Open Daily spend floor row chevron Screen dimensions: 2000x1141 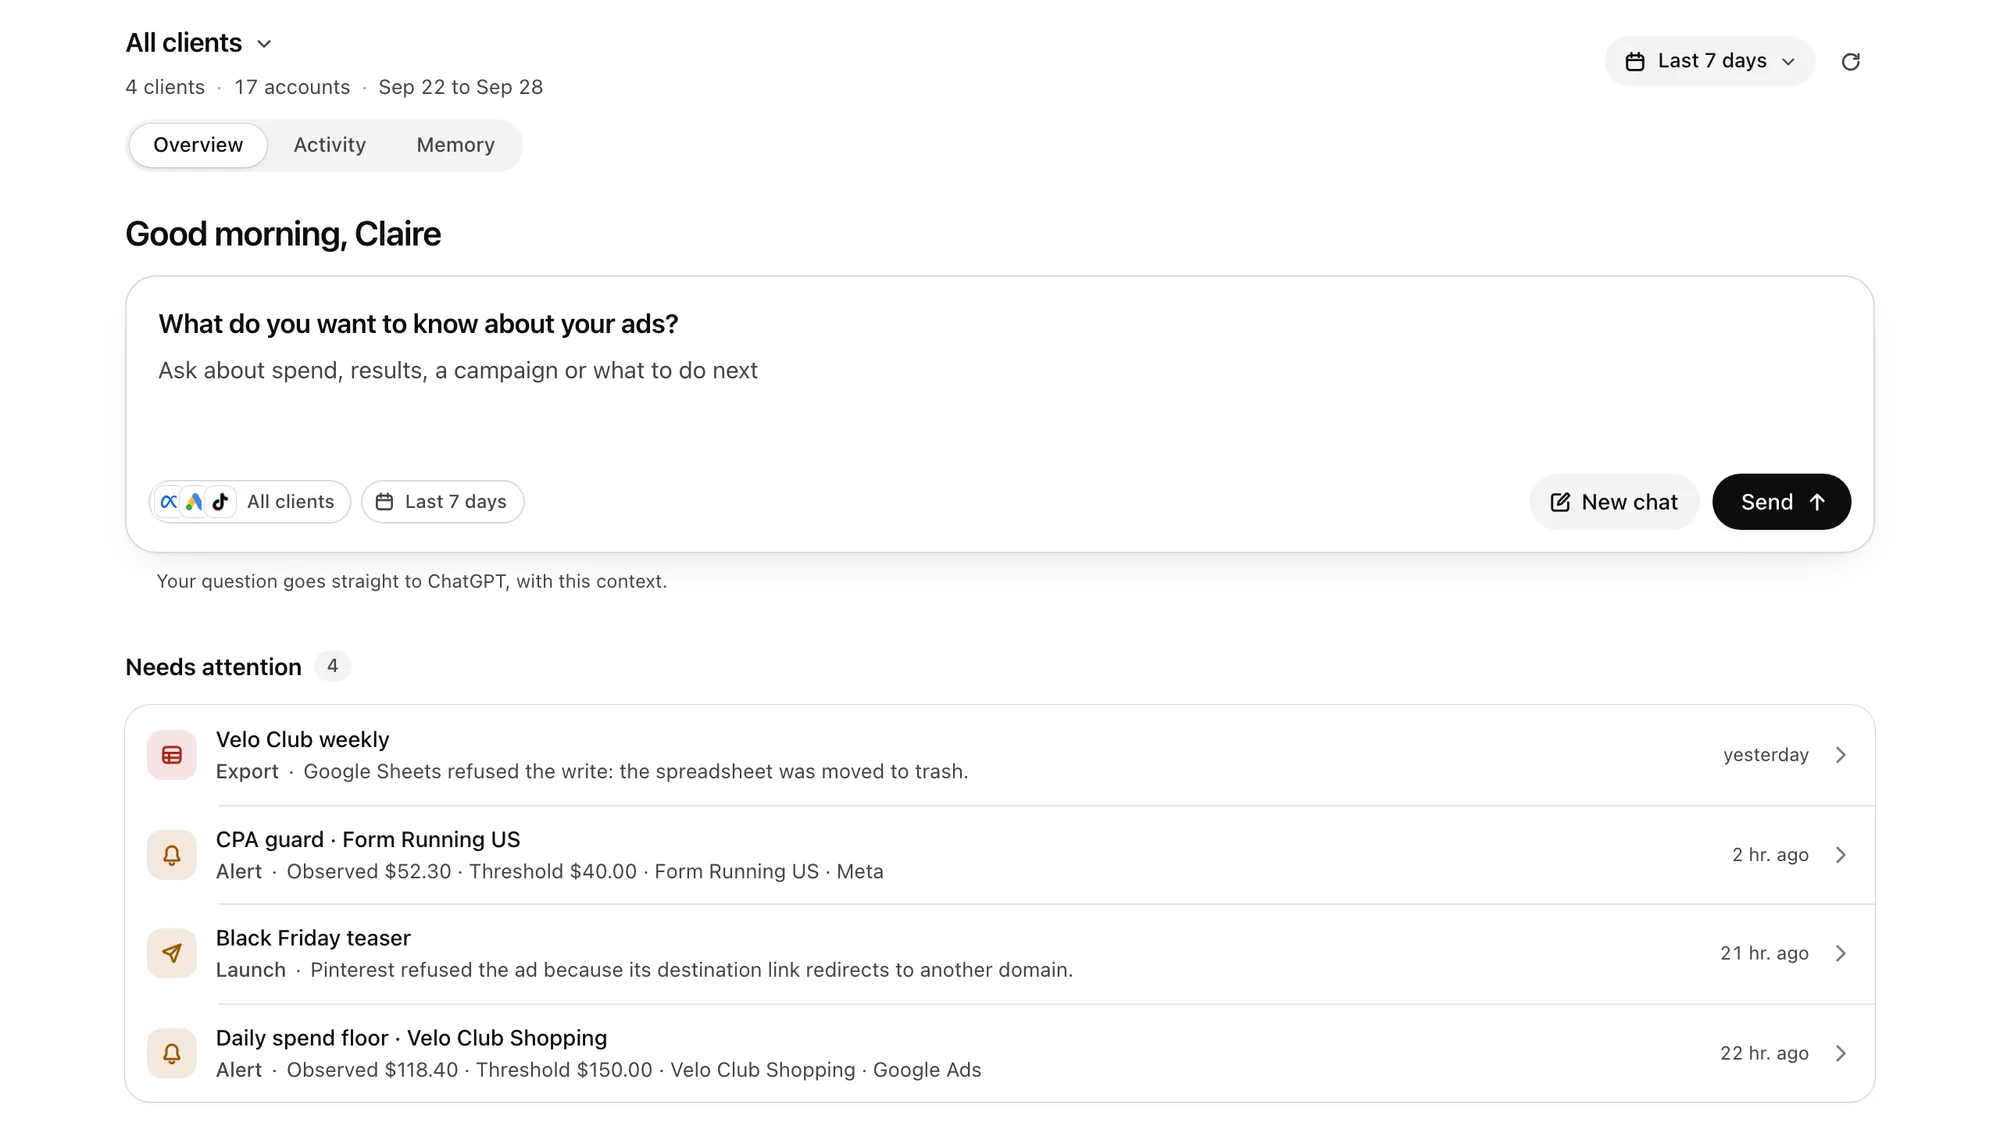click(1841, 1053)
